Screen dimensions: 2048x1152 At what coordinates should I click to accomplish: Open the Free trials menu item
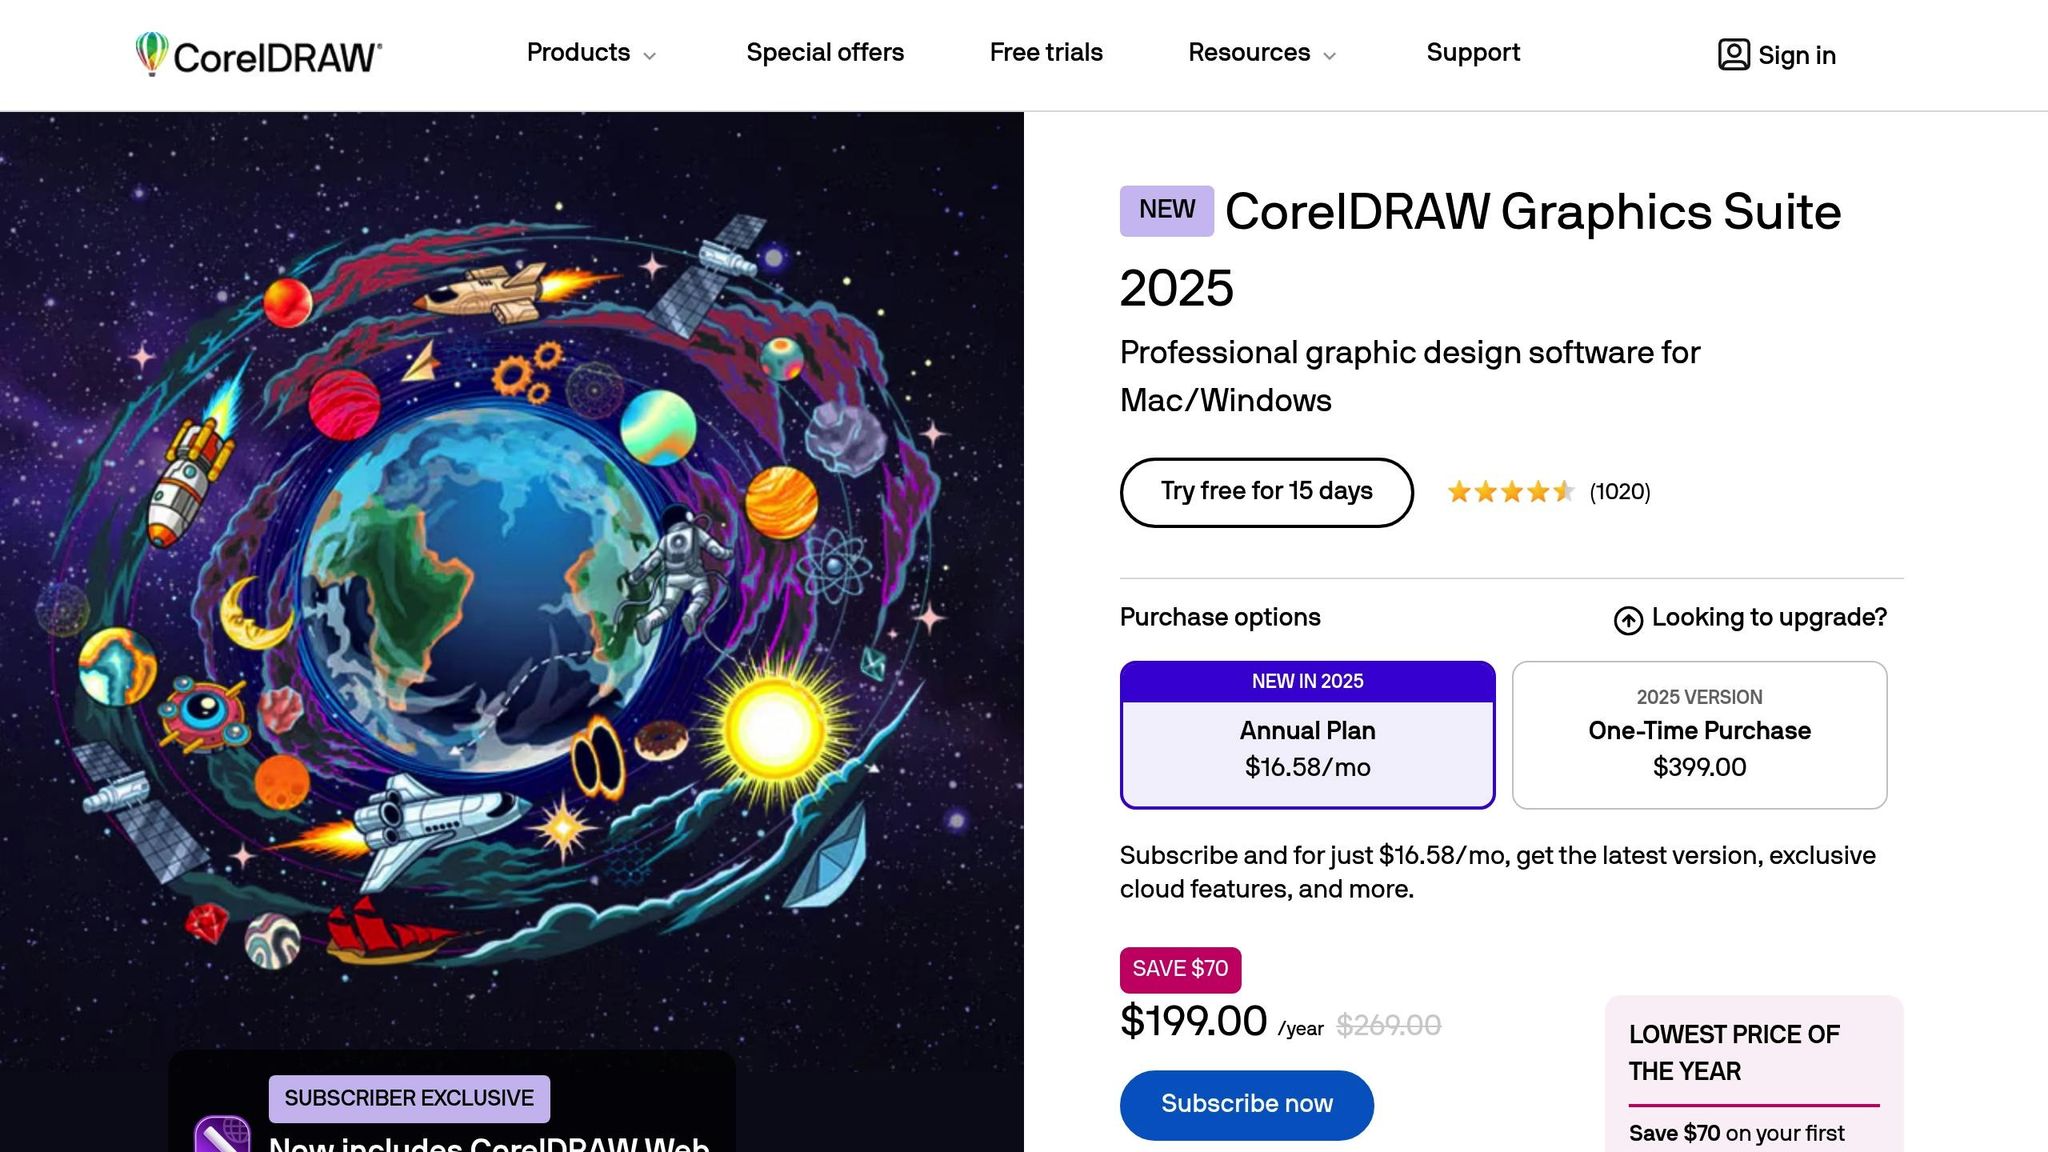tap(1046, 53)
